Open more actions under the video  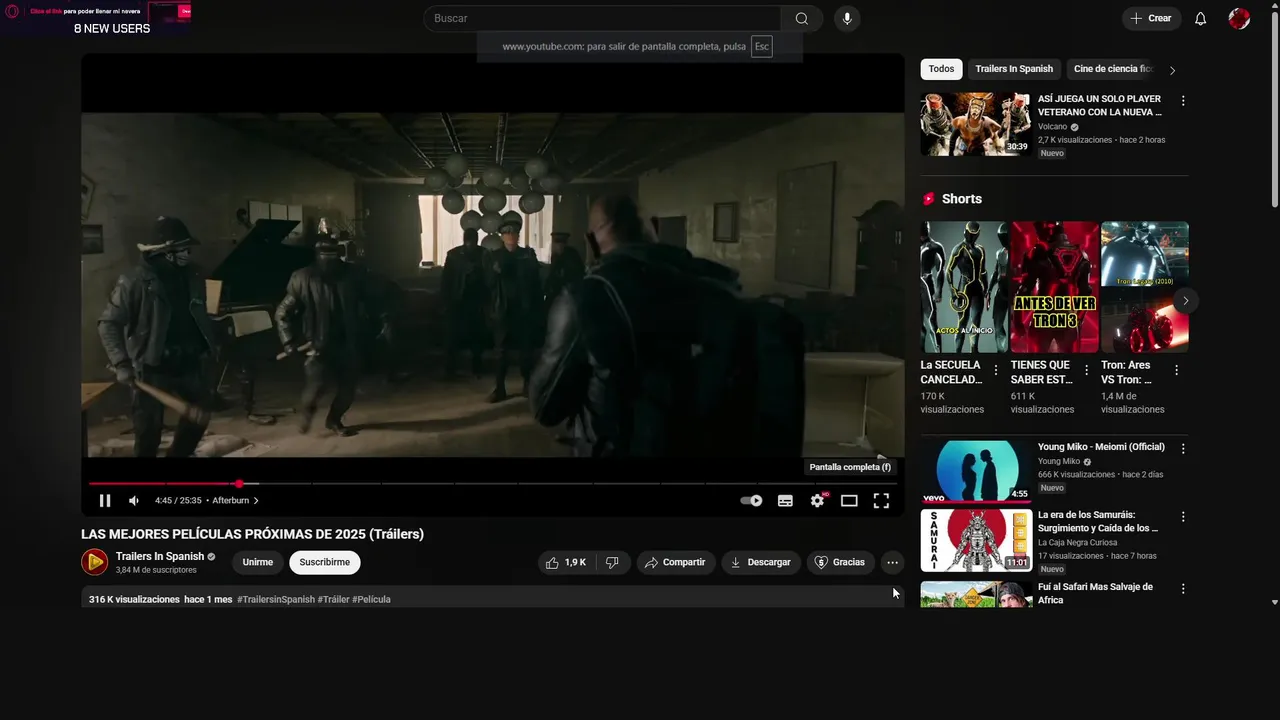point(892,562)
